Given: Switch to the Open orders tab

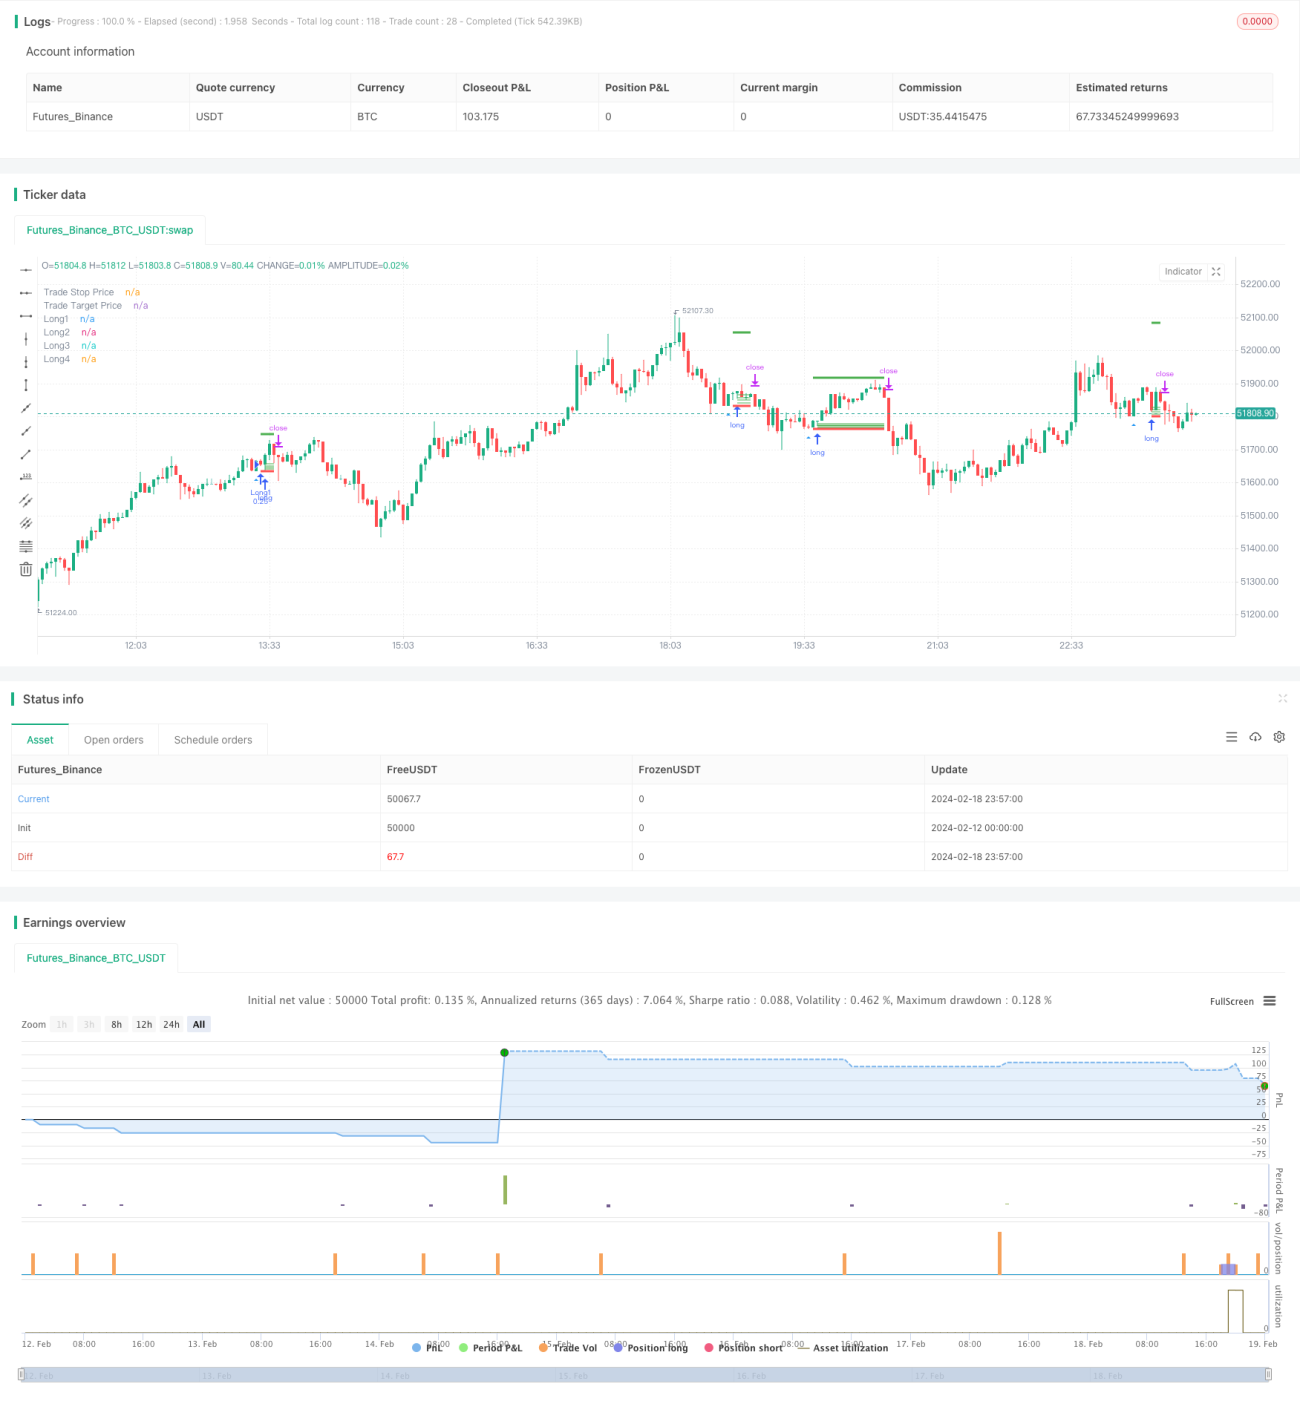Looking at the screenshot, I should [113, 740].
